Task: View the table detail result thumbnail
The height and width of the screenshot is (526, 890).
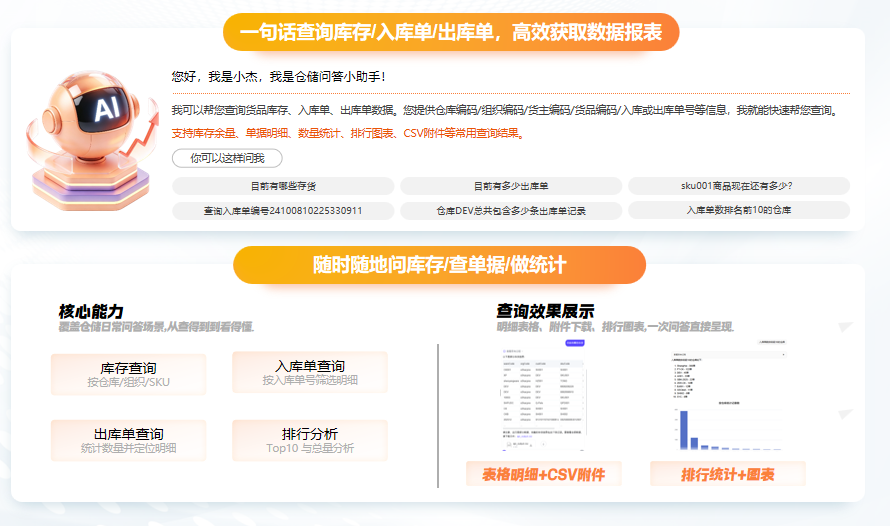Action: click(x=543, y=397)
